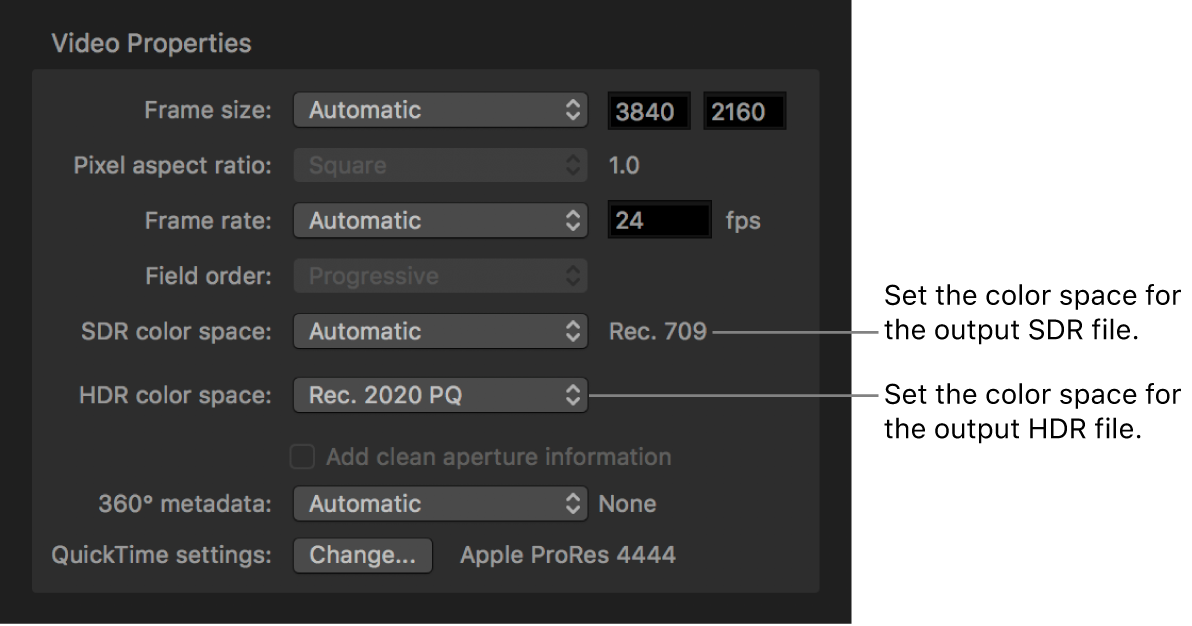Click the SDR color space chevron icon
Image resolution: width=1192 pixels, height=626 pixels.
[x=573, y=331]
